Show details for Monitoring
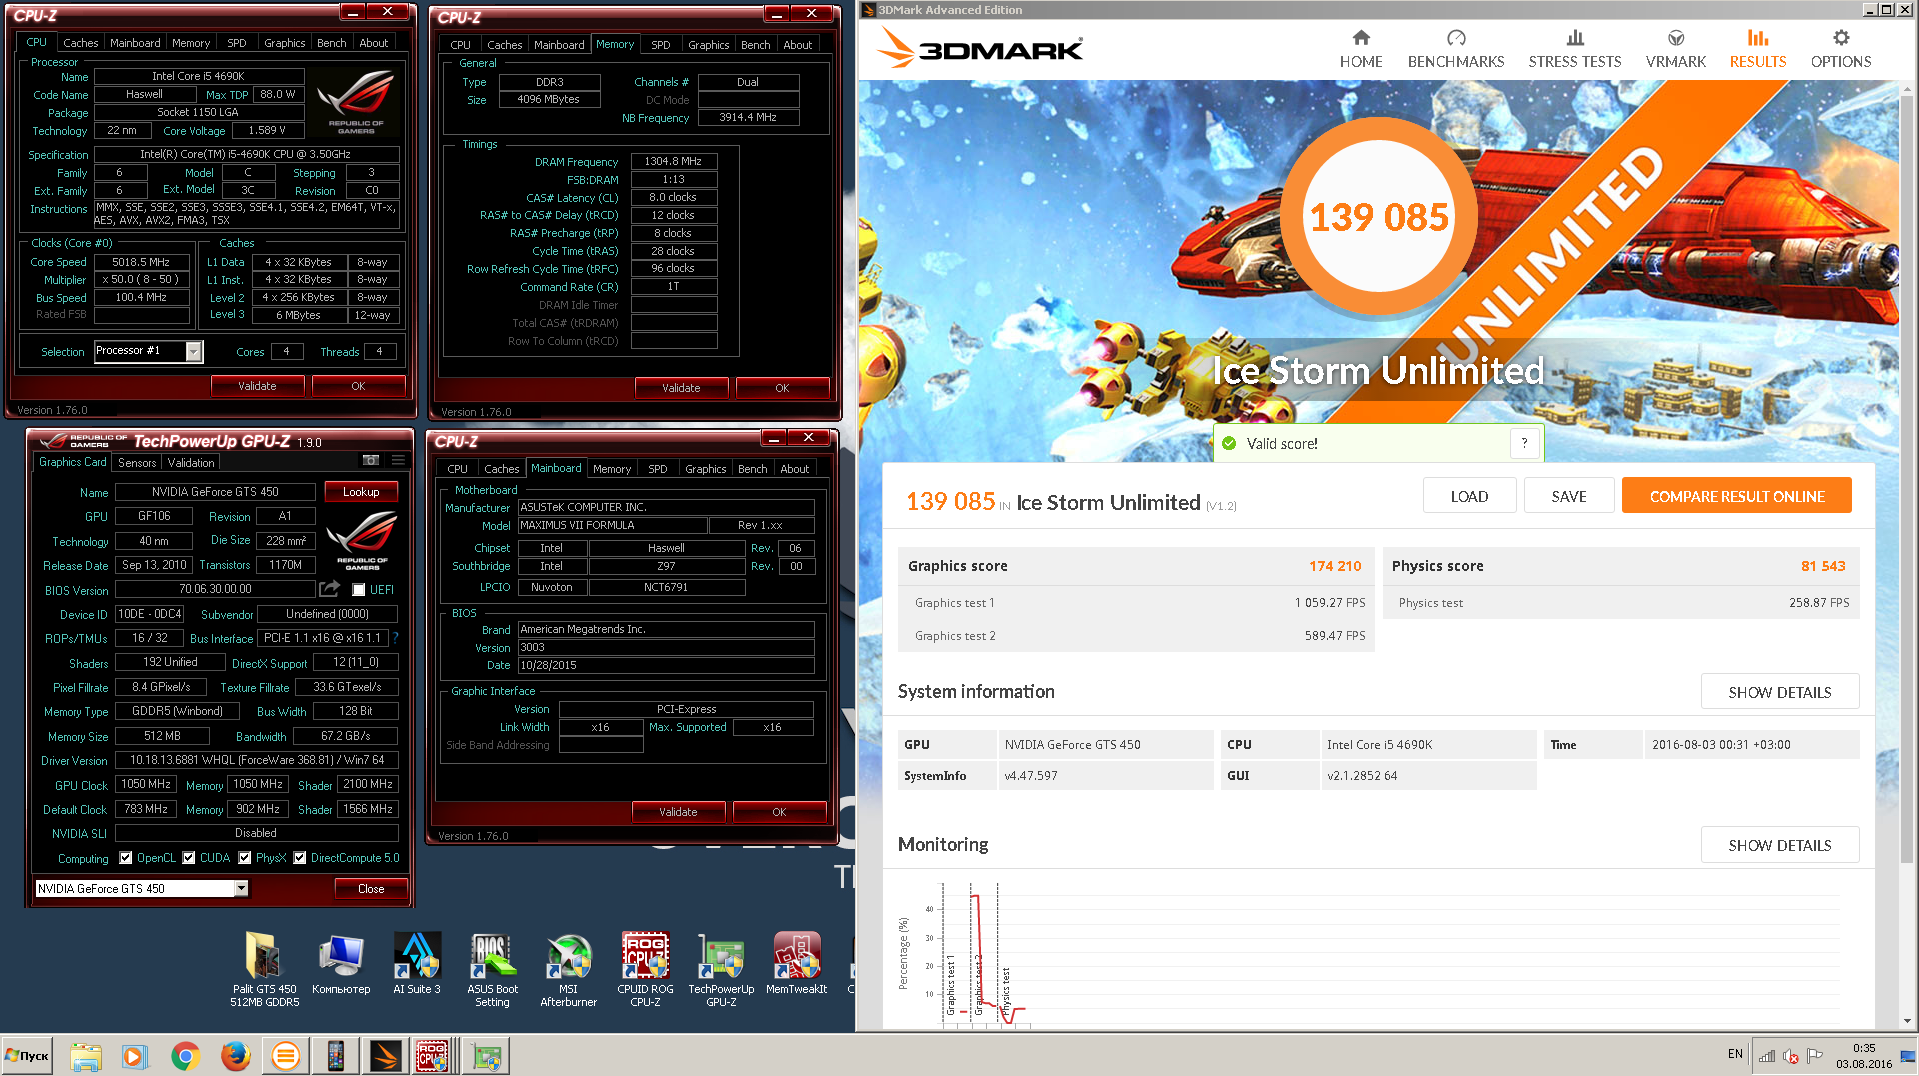 click(x=1780, y=845)
